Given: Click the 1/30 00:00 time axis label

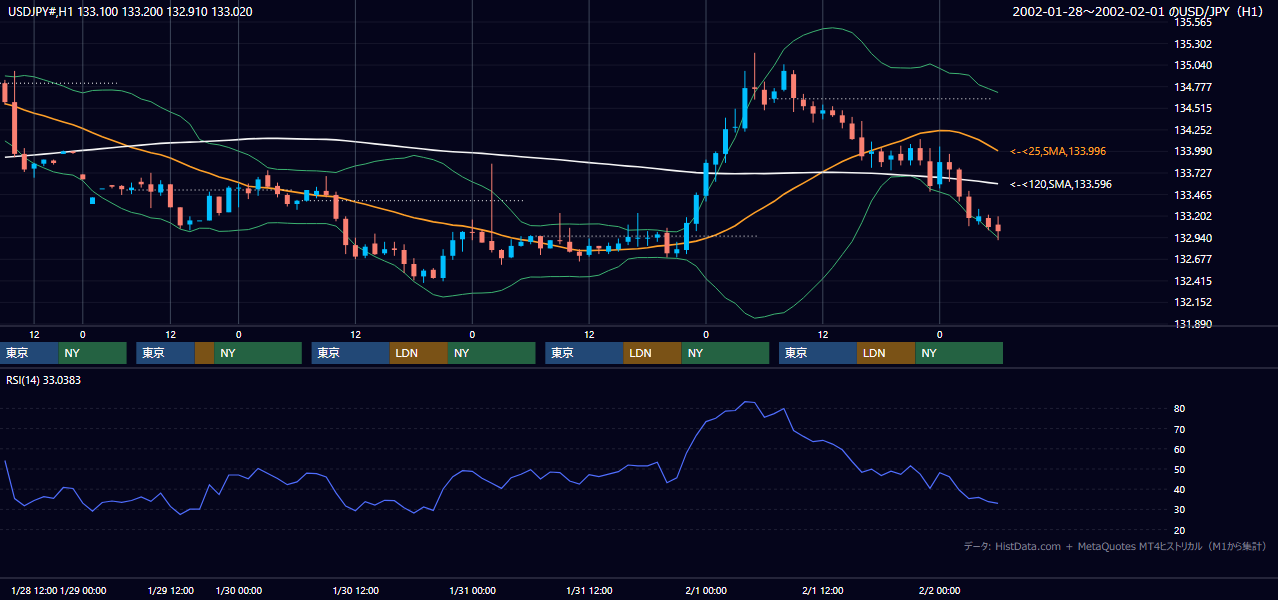Looking at the screenshot, I should (238, 592).
